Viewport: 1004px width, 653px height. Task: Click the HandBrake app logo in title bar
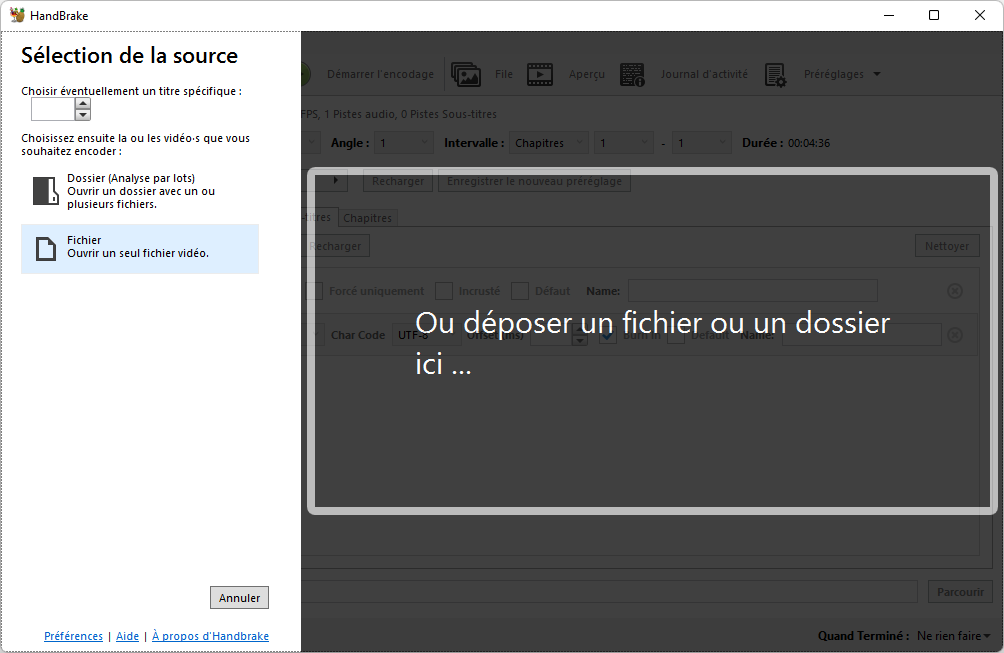coord(17,15)
